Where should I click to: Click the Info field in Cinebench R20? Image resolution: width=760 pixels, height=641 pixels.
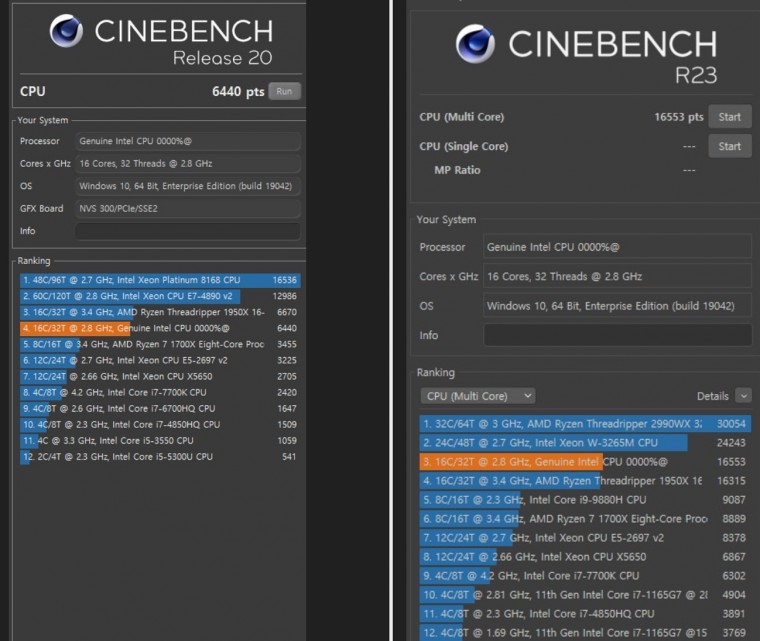pyautogui.click(x=188, y=231)
